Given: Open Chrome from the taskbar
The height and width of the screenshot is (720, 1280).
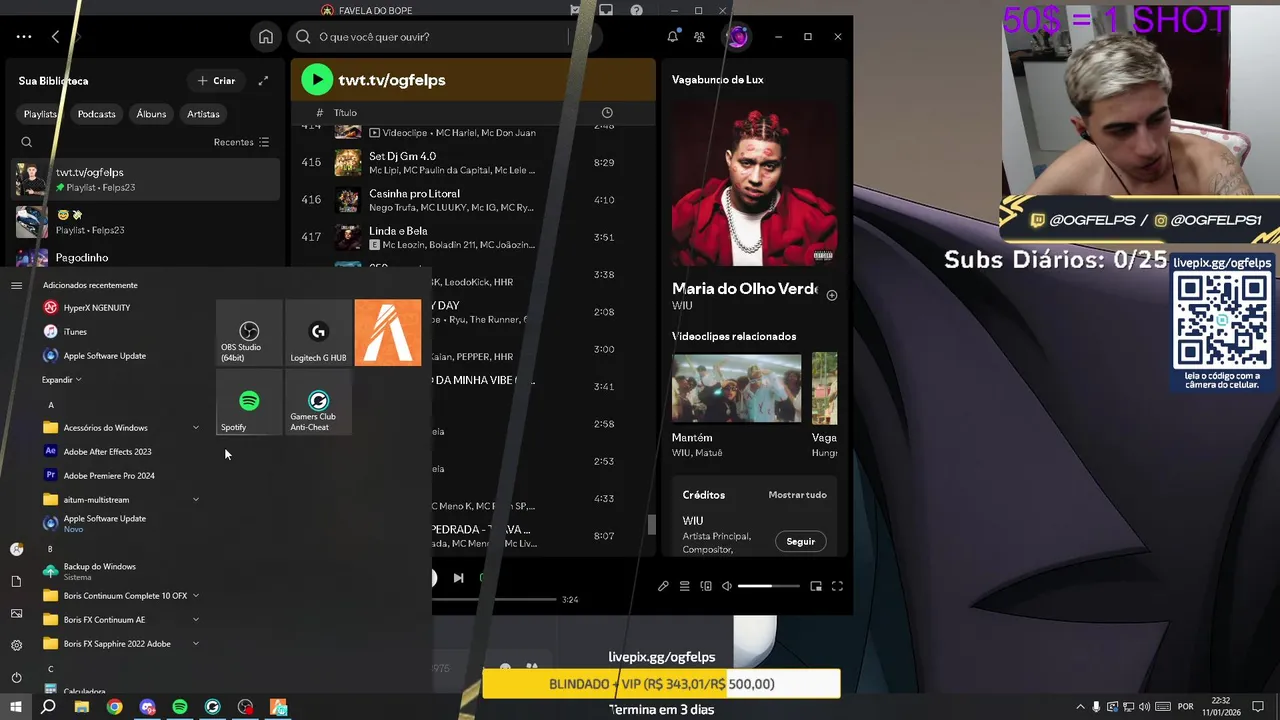Looking at the screenshot, I should pos(115,707).
